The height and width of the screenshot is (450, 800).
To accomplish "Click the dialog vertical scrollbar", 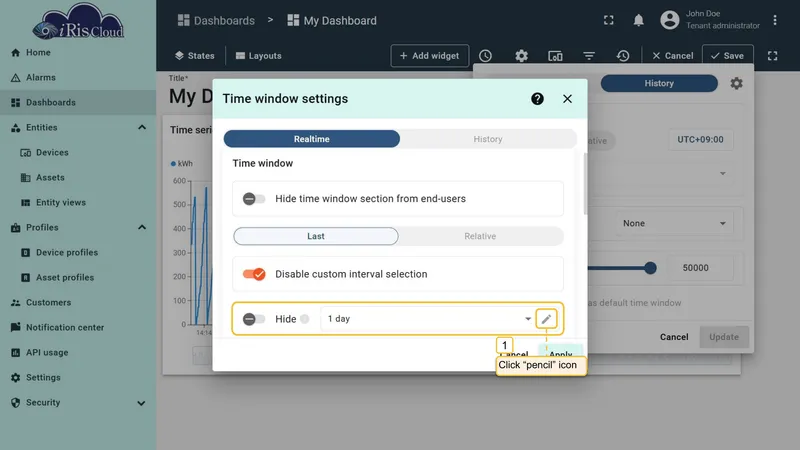I will point(585,184).
